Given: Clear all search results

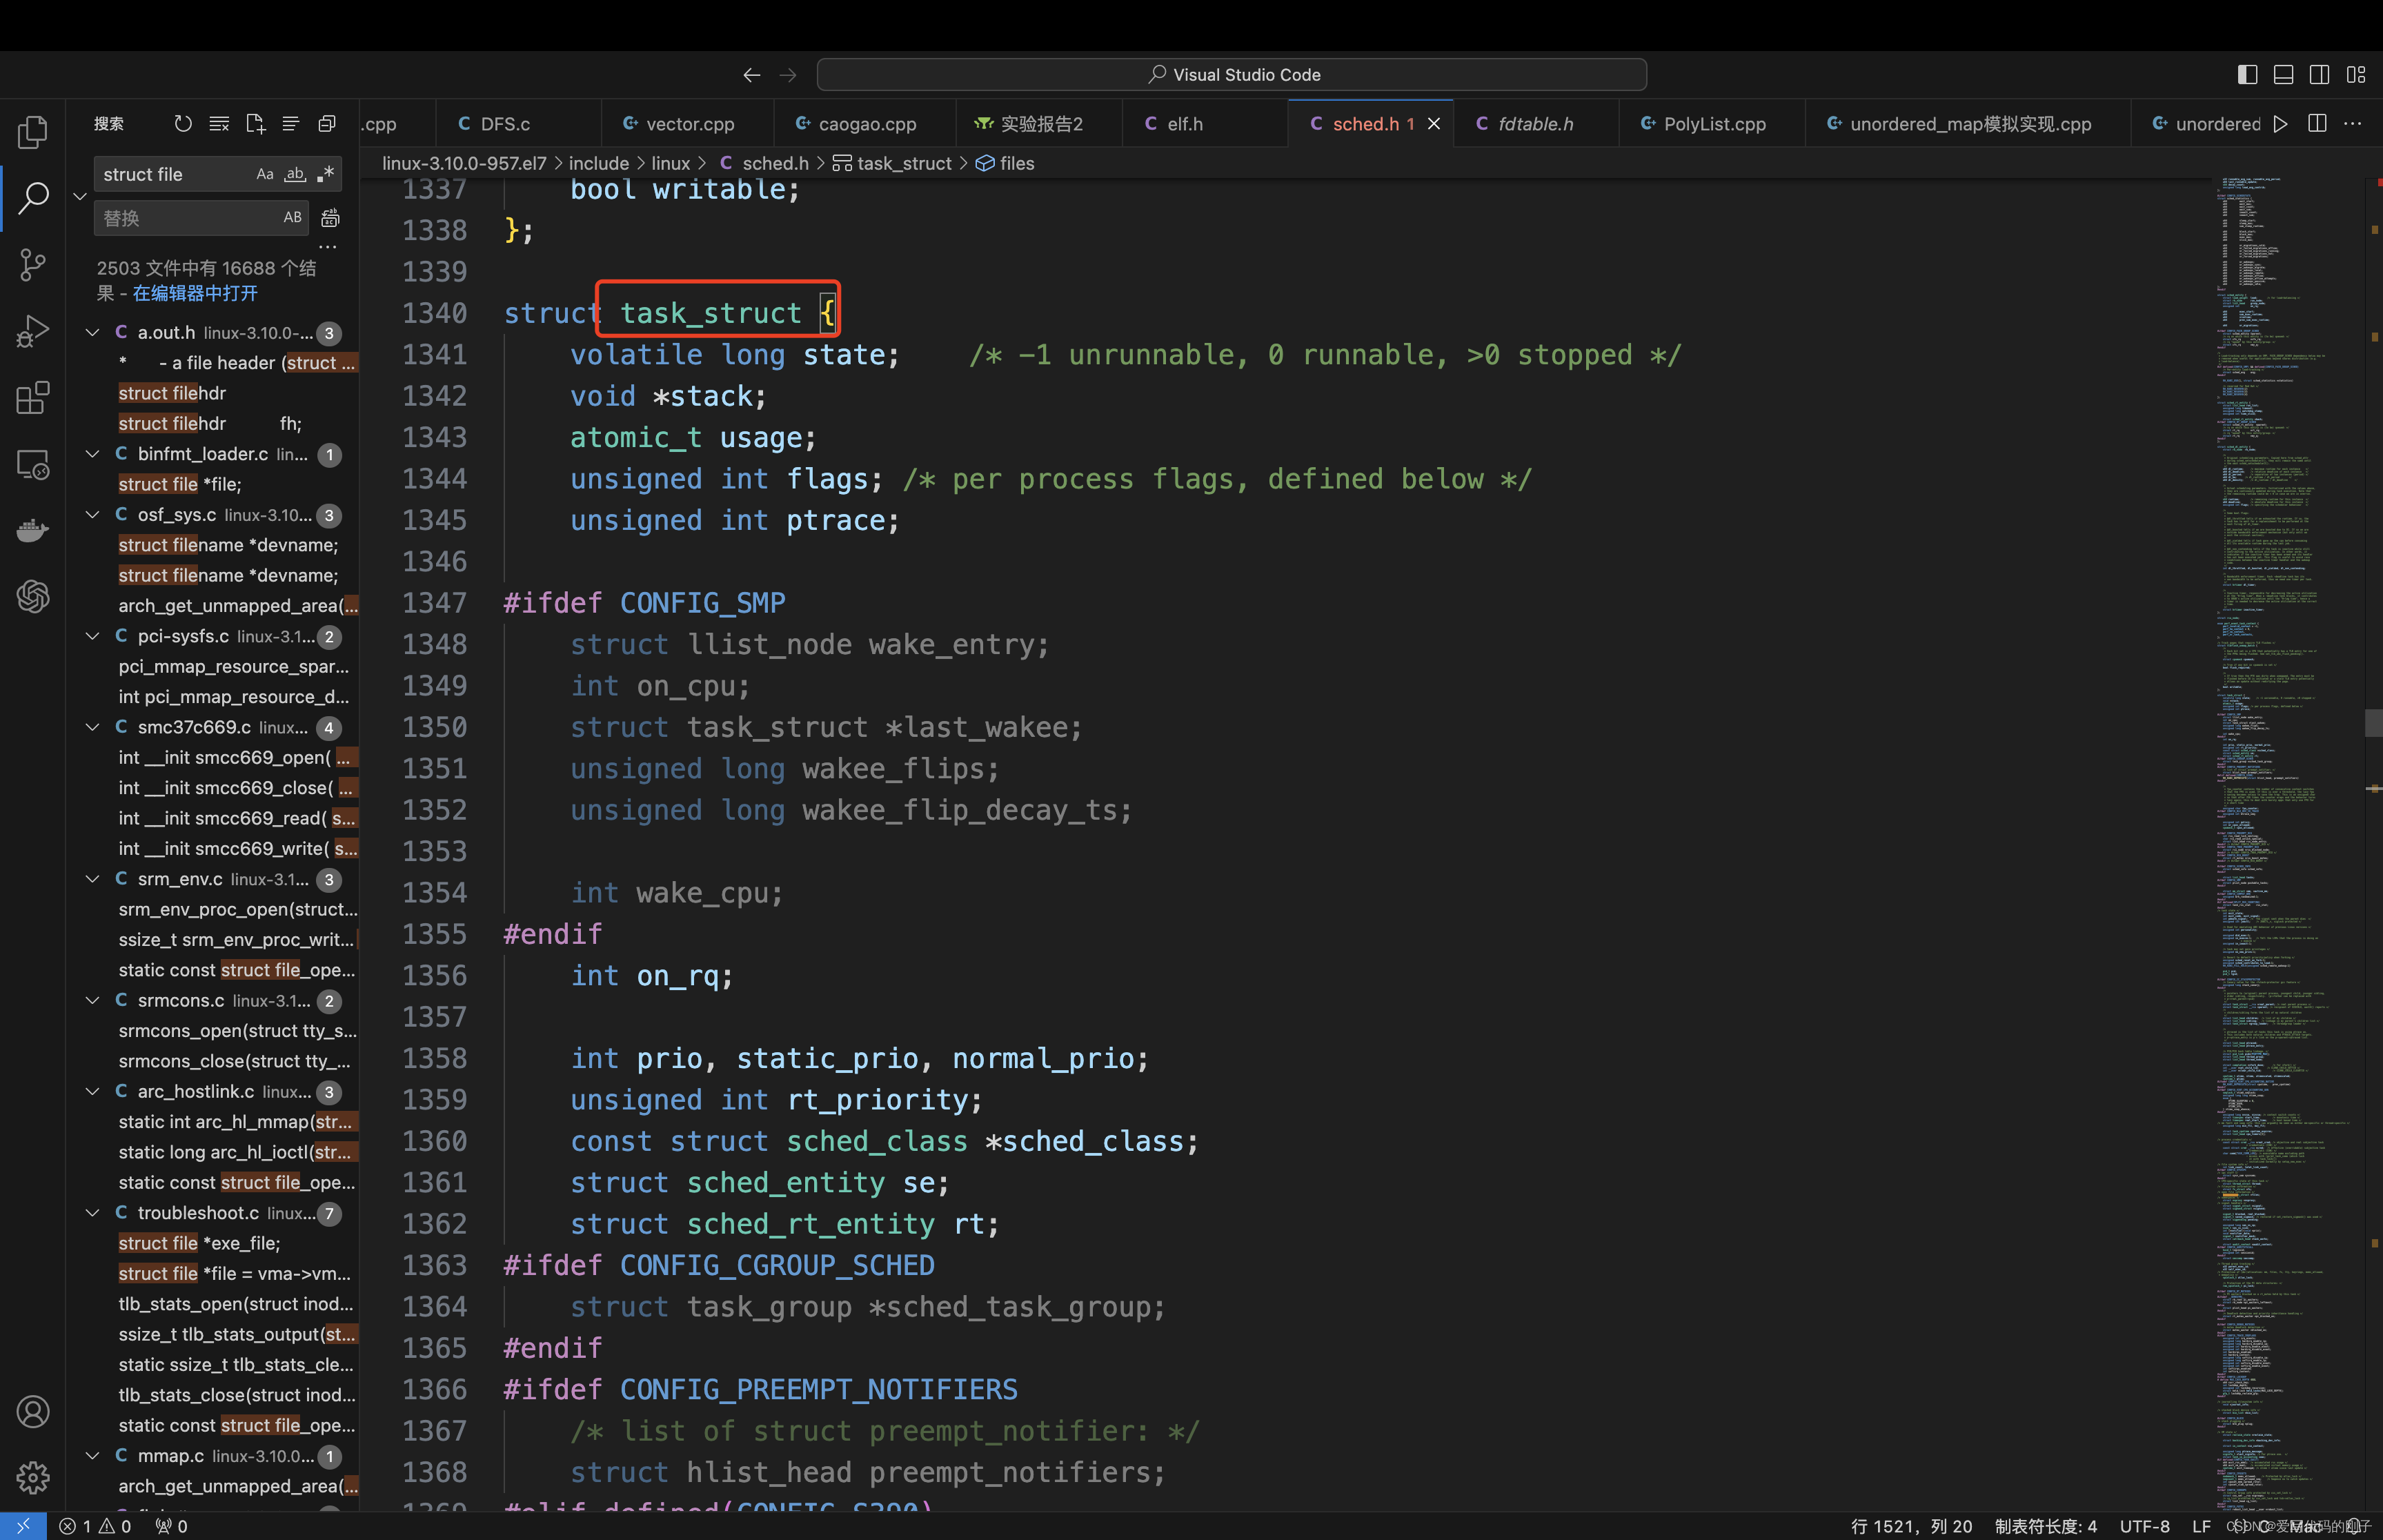Looking at the screenshot, I should [219, 123].
